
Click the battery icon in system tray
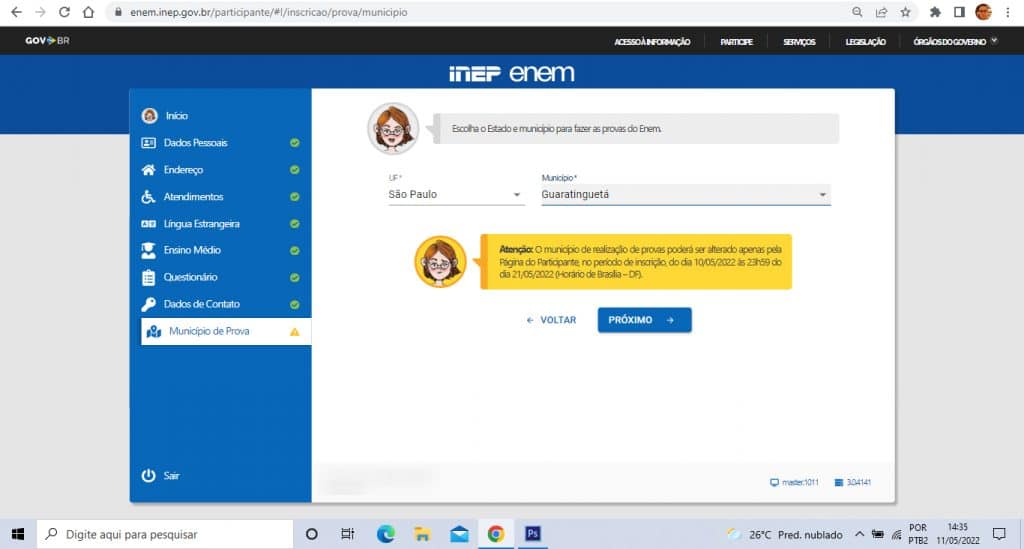coord(878,535)
